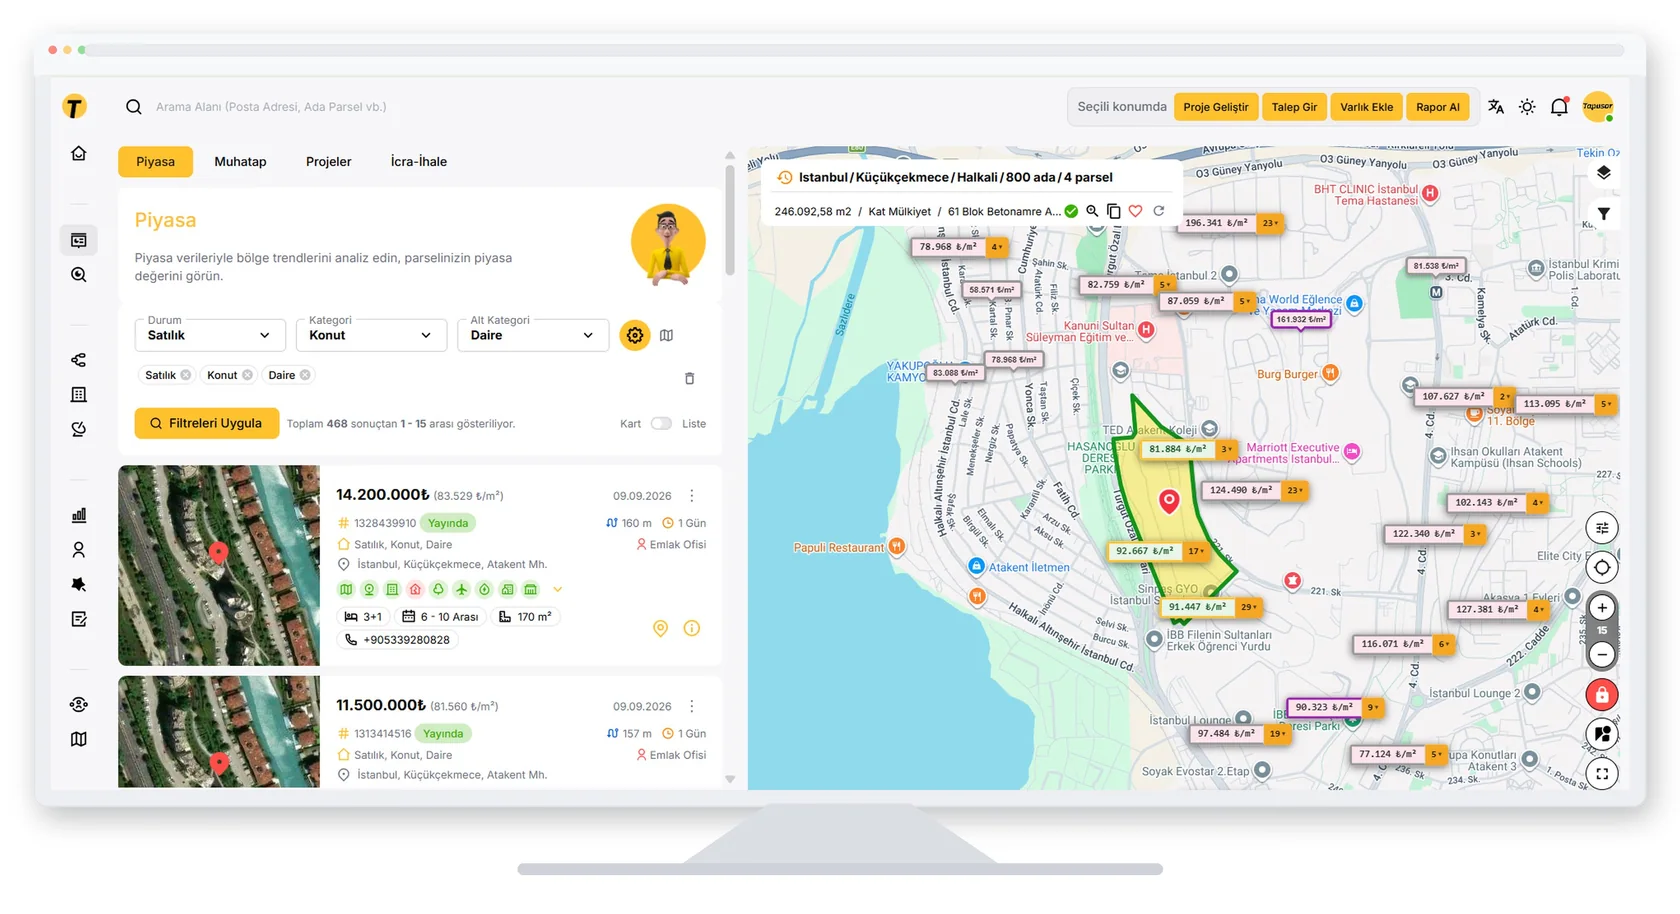
Task: Click the map filter funnel icon
Action: pos(1604,214)
